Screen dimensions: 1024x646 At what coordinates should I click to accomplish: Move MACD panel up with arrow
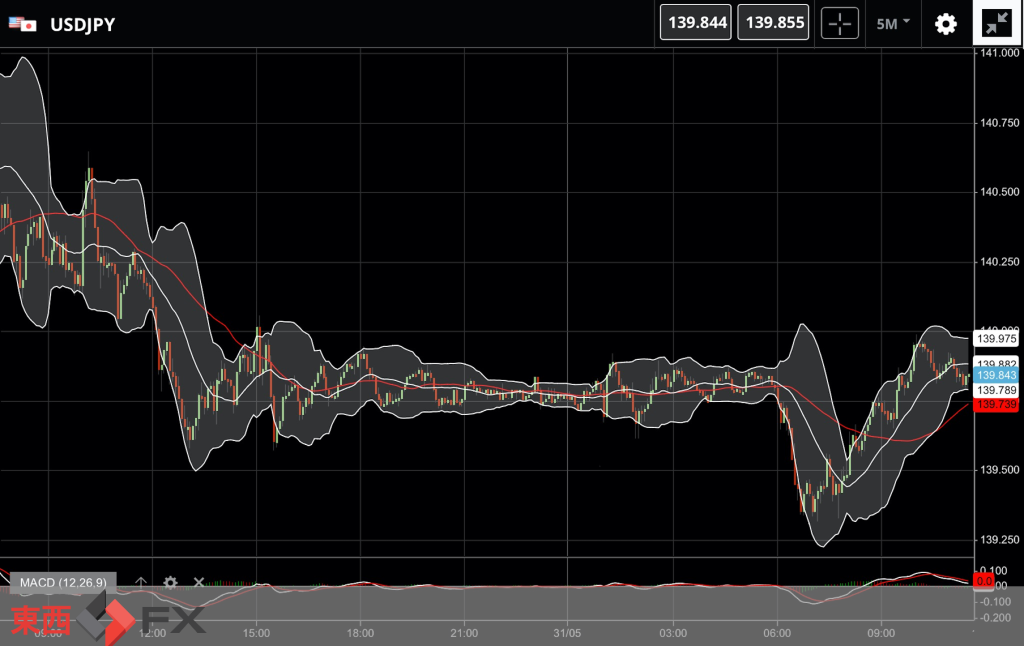click(x=140, y=582)
